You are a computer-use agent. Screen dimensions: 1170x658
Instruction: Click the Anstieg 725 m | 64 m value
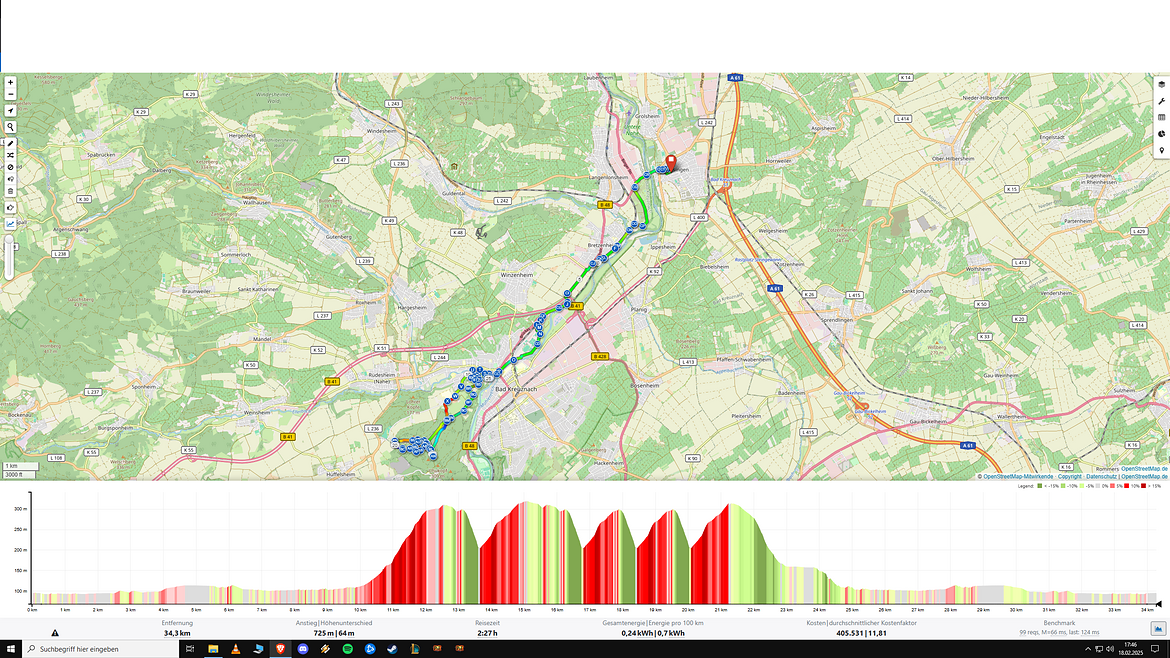coord(334,633)
